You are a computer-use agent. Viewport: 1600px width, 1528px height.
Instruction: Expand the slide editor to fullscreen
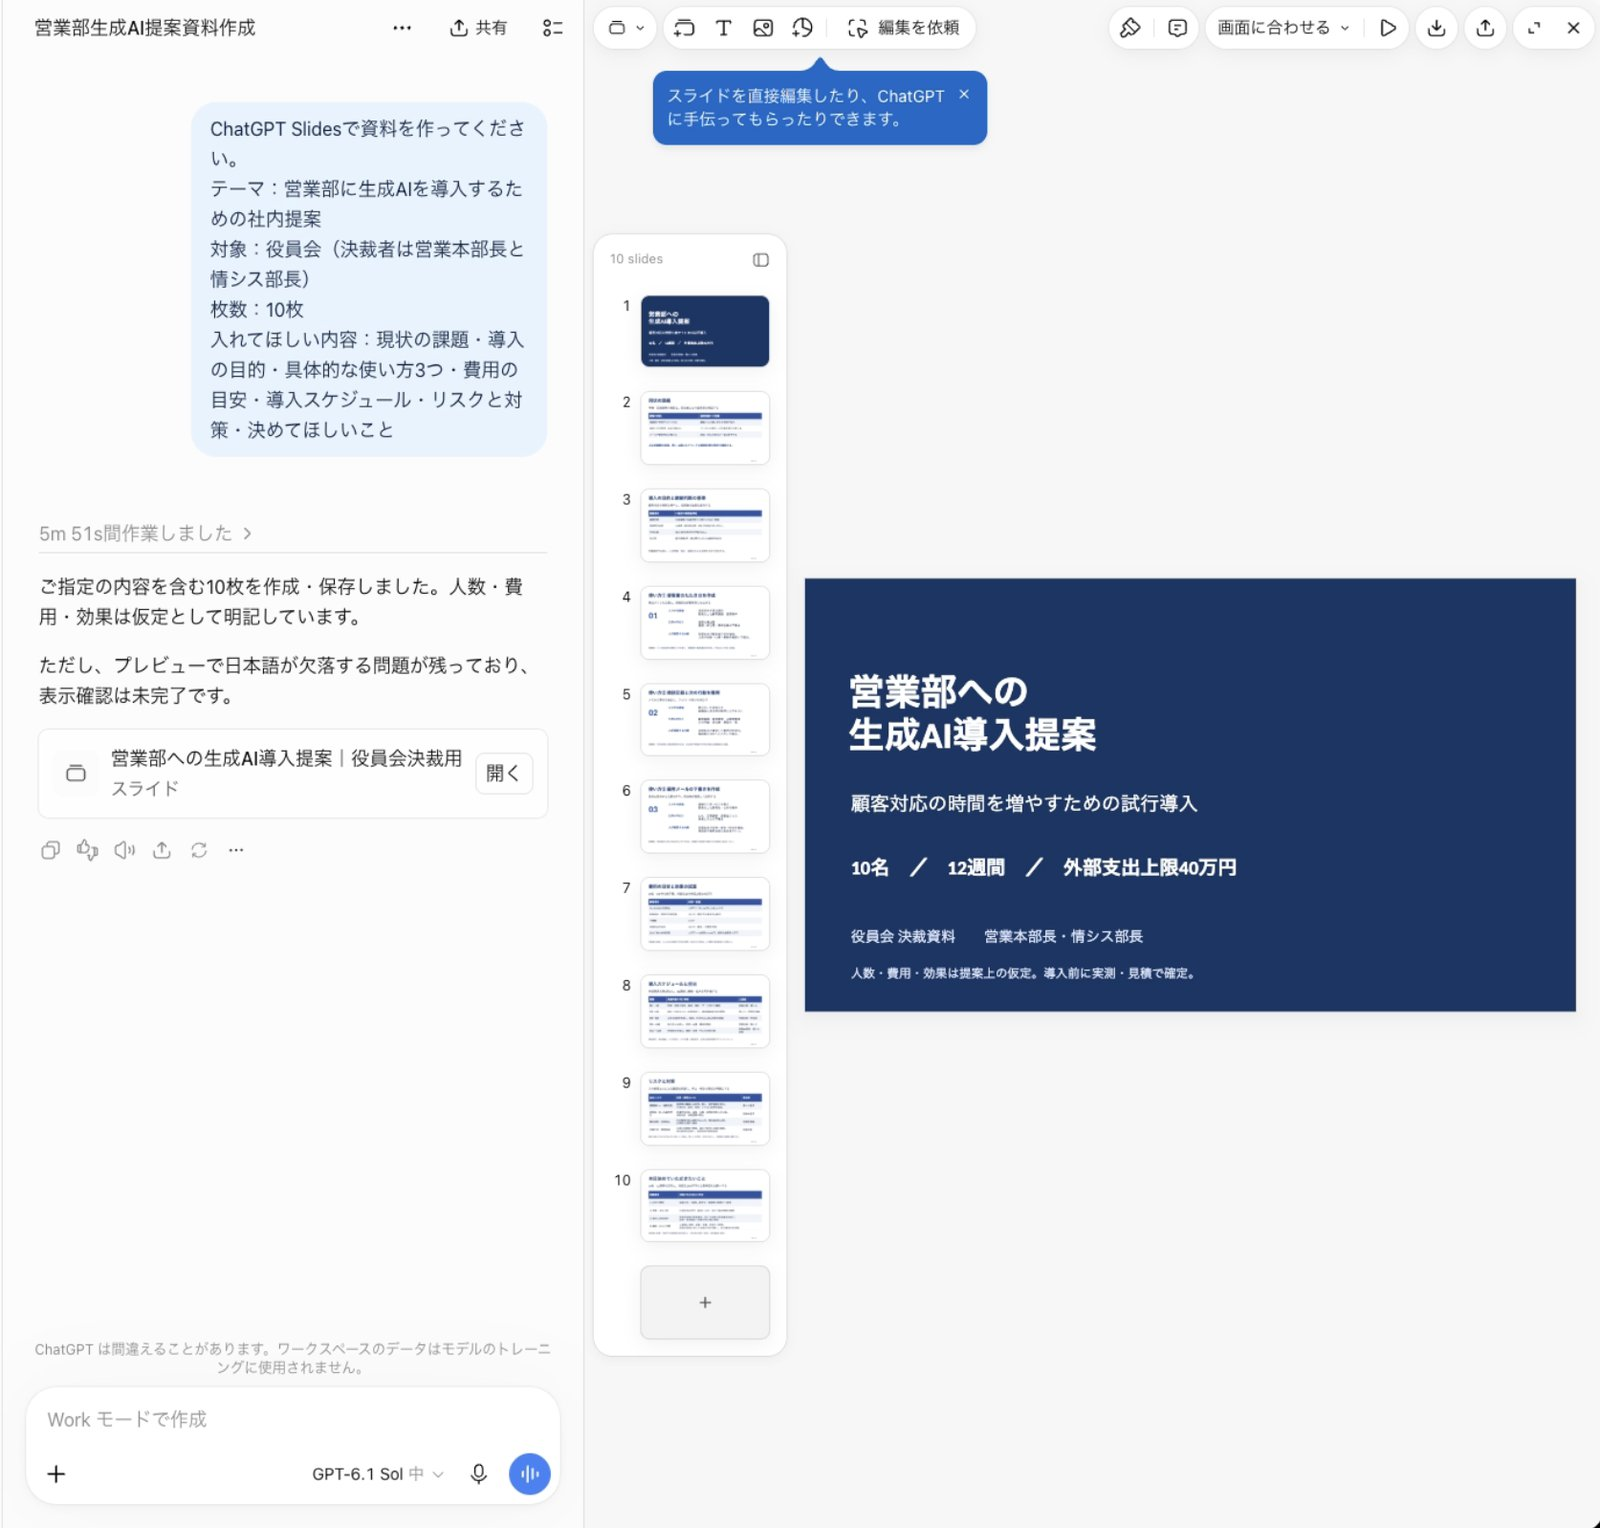tap(1534, 28)
